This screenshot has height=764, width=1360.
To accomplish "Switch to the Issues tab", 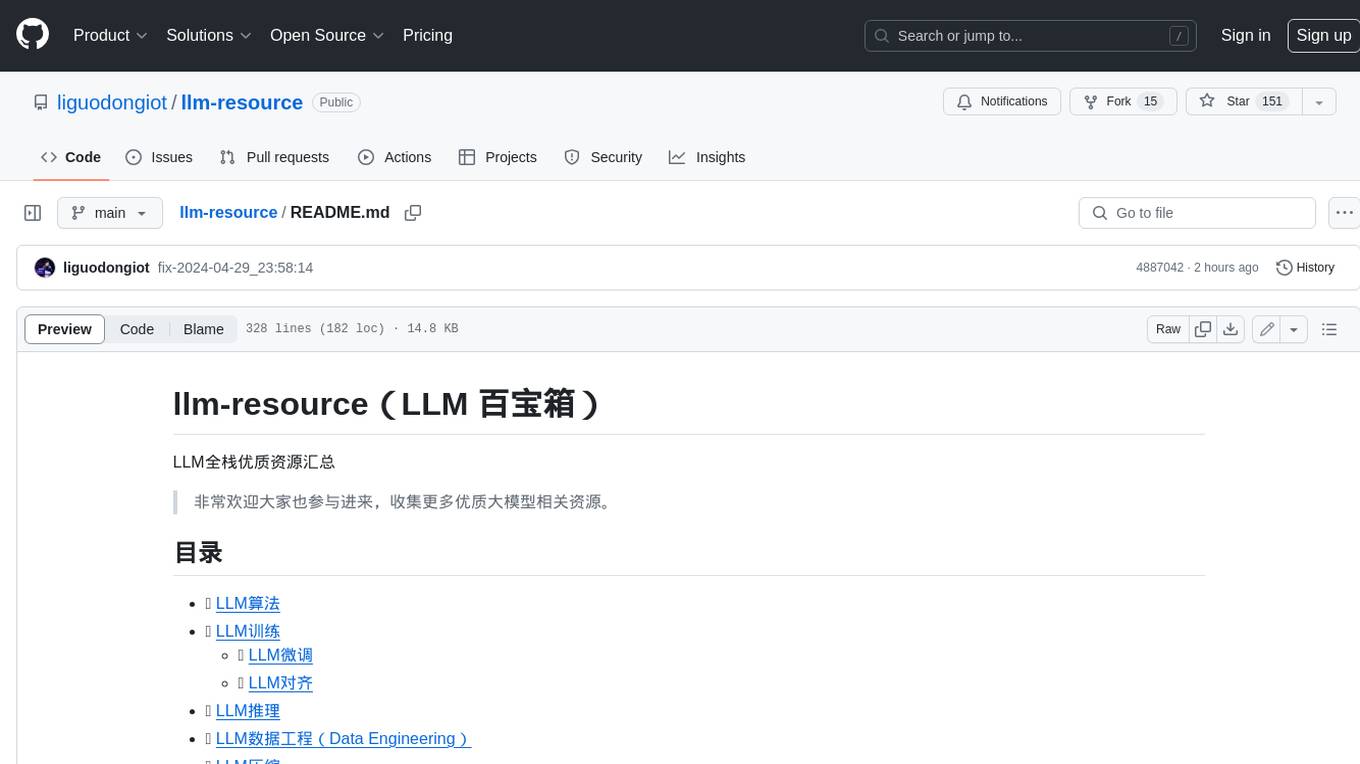I will pyautogui.click(x=159, y=157).
